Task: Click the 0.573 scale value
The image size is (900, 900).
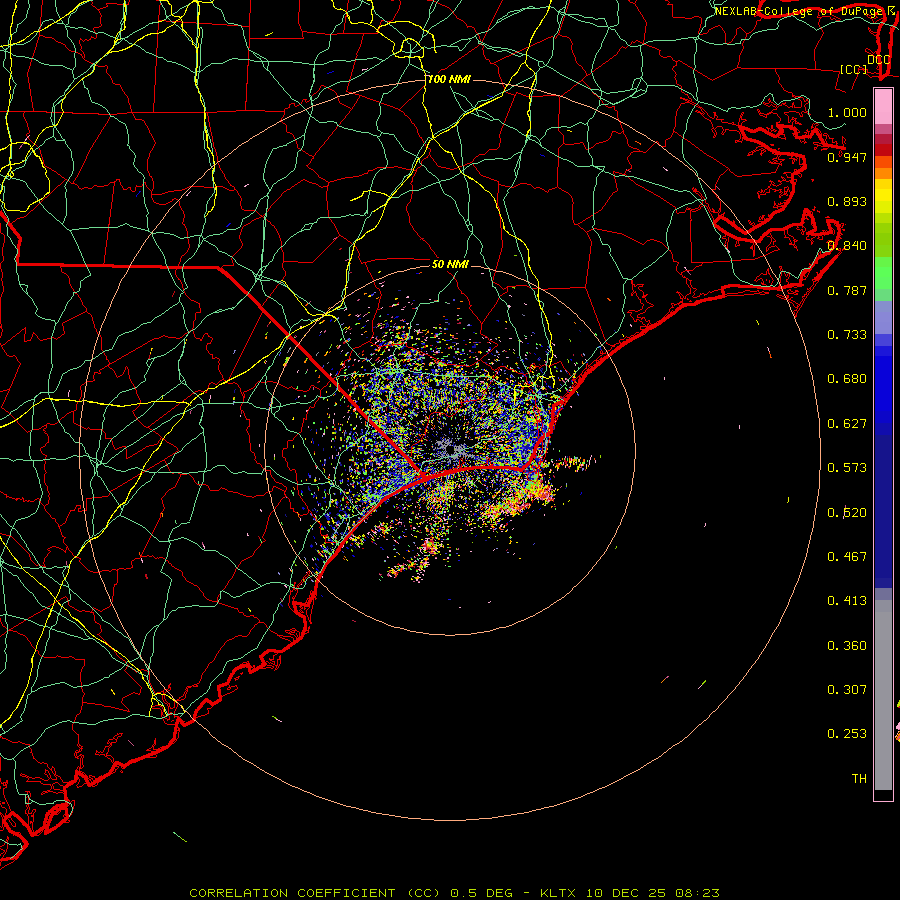Action: click(x=847, y=468)
